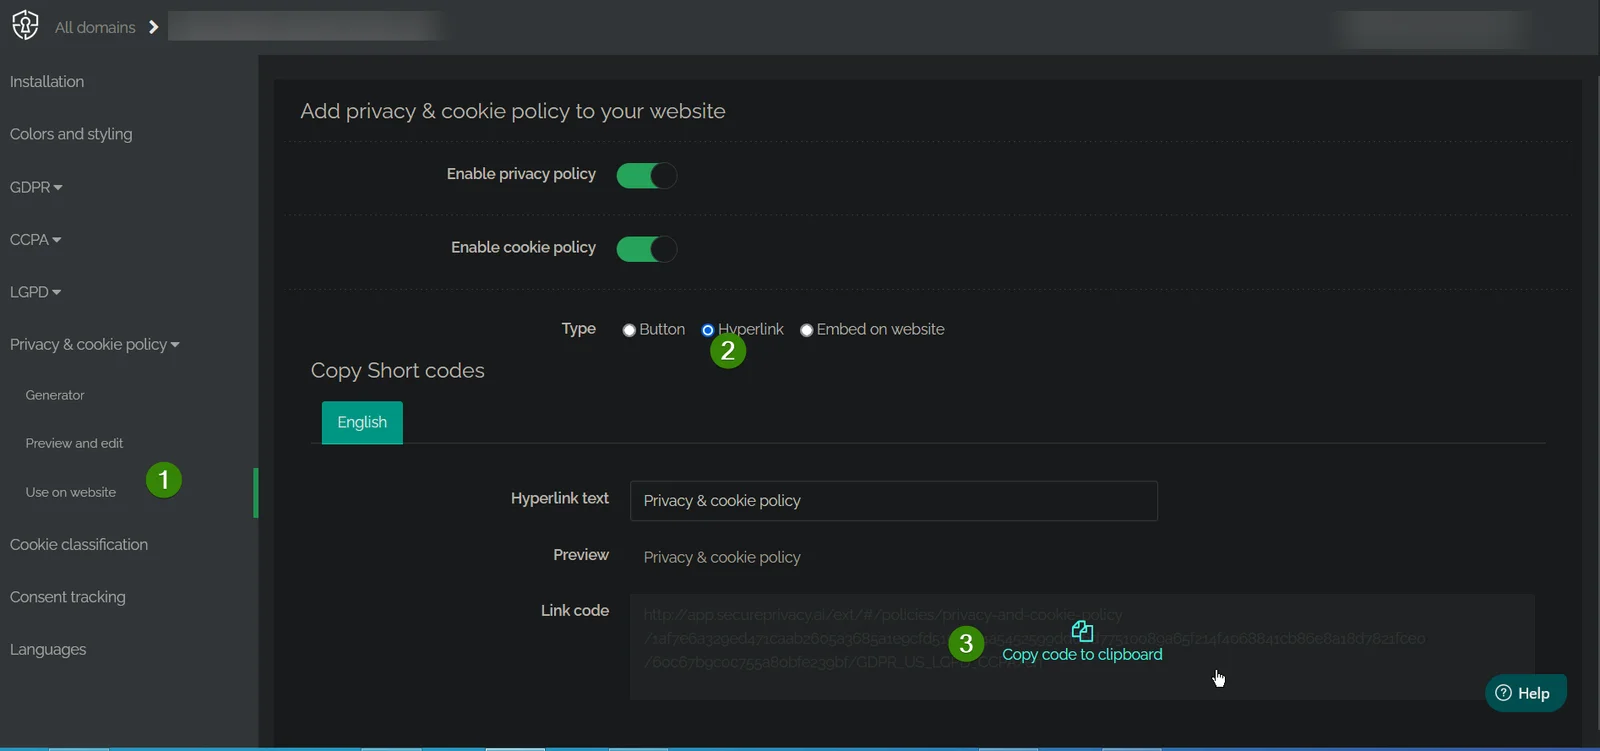Expand the LGPD sidebar menu
This screenshot has height=751, width=1600.
pyautogui.click(x=35, y=292)
